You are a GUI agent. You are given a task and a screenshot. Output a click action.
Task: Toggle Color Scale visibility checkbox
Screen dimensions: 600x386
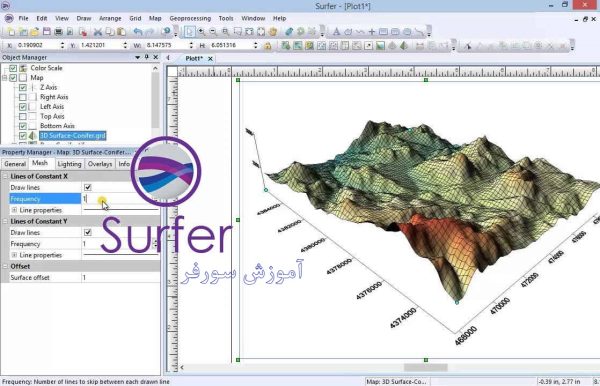click(13, 68)
